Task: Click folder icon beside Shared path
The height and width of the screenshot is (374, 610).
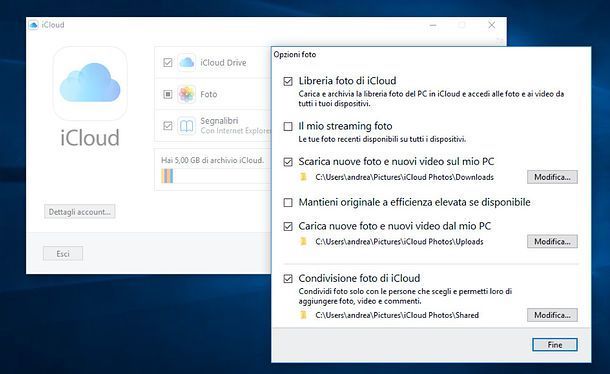Action: tap(303, 315)
